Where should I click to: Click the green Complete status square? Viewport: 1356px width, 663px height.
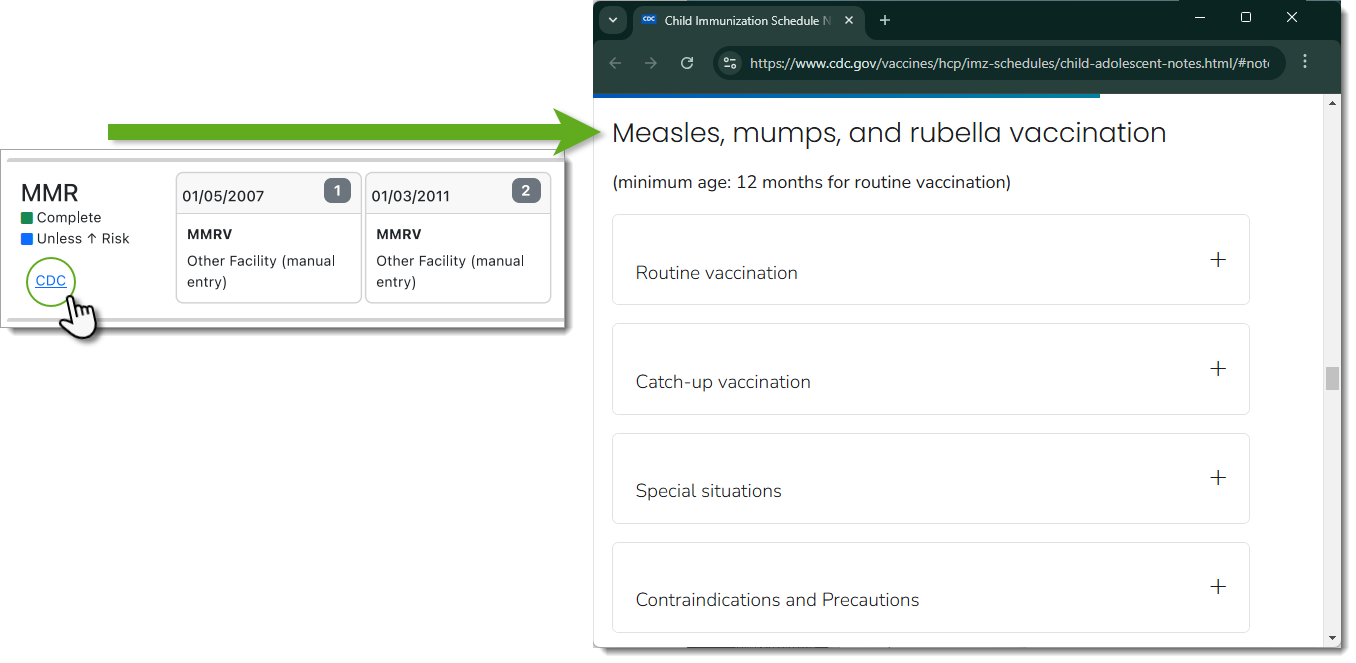click(27, 218)
